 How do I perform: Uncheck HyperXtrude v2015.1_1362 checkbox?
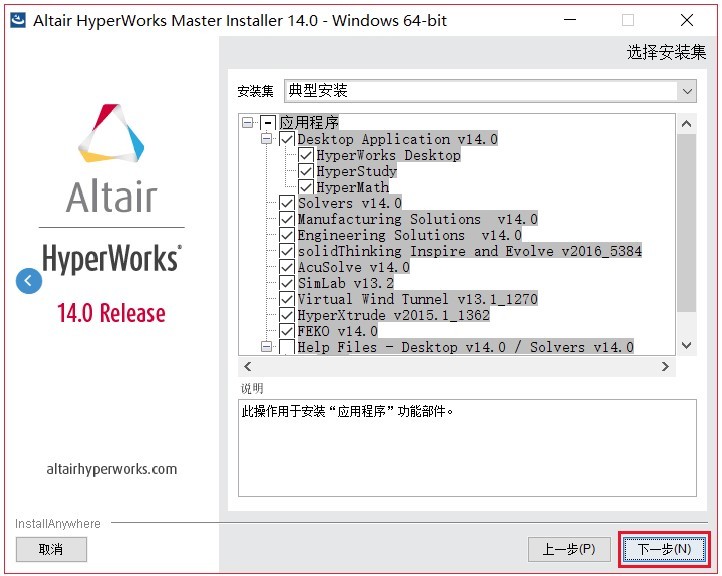[x=287, y=315]
